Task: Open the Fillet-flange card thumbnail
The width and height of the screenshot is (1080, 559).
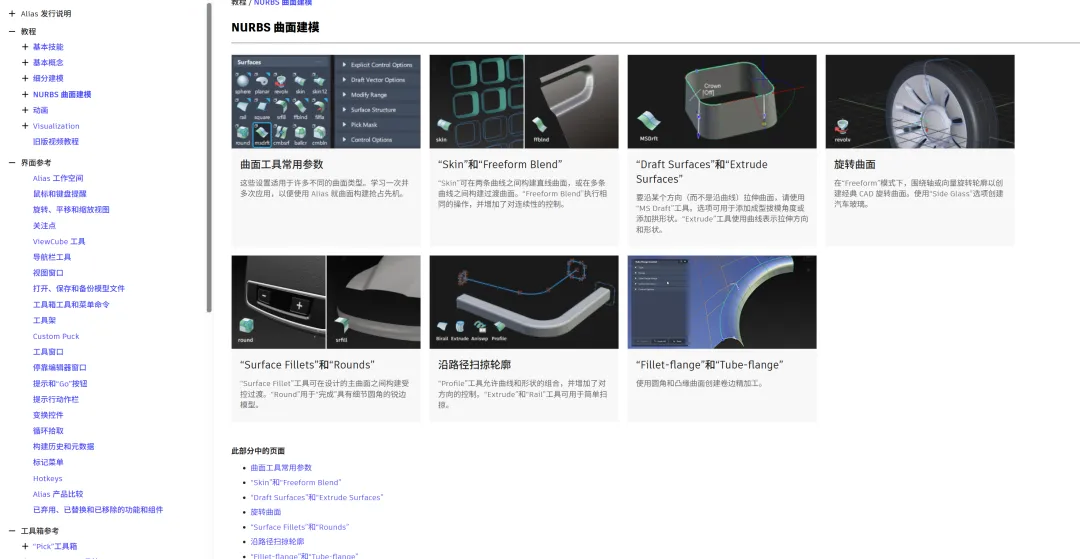Action: point(722,302)
